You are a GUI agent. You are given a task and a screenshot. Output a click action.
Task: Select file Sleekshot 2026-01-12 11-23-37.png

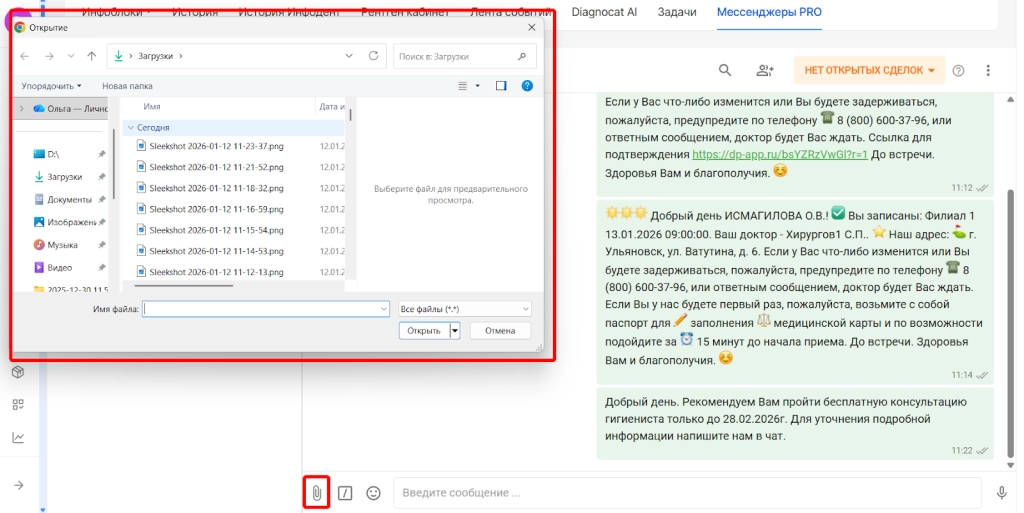(x=216, y=146)
